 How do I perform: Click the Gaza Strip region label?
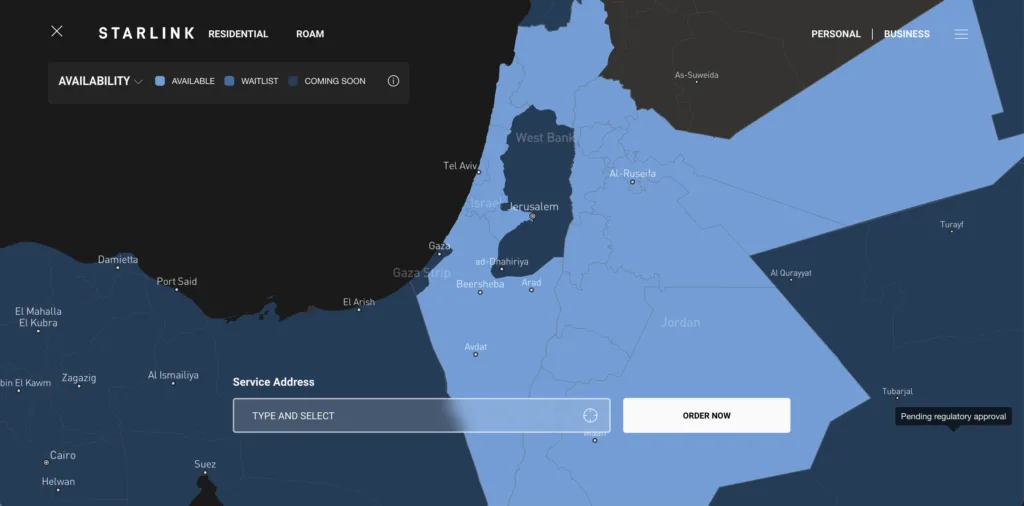[x=421, y=273]
